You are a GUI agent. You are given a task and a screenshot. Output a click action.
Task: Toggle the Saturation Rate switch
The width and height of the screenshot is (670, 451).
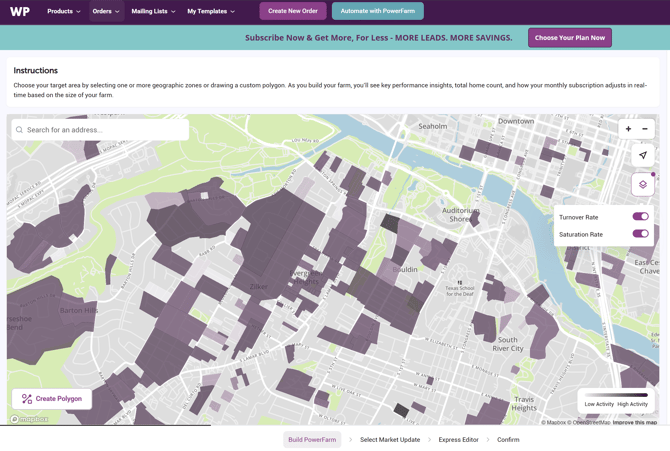(641, 233)
